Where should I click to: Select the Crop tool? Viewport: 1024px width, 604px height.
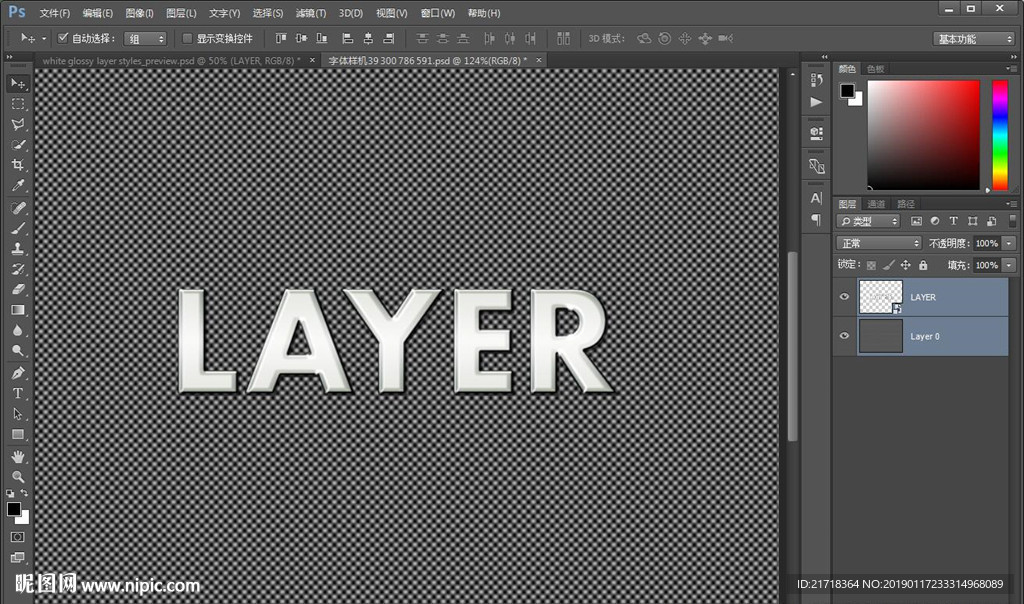(18, 165)
